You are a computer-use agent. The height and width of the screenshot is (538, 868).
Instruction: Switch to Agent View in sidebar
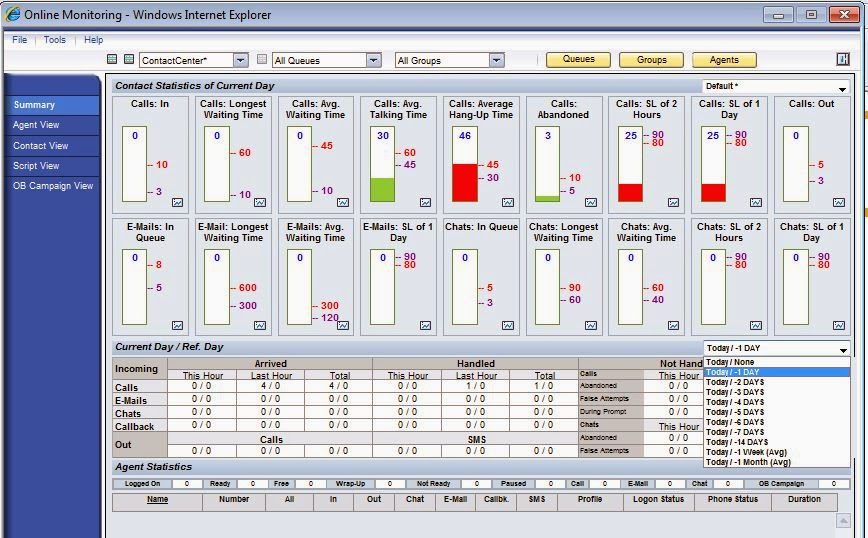point(51,125)
